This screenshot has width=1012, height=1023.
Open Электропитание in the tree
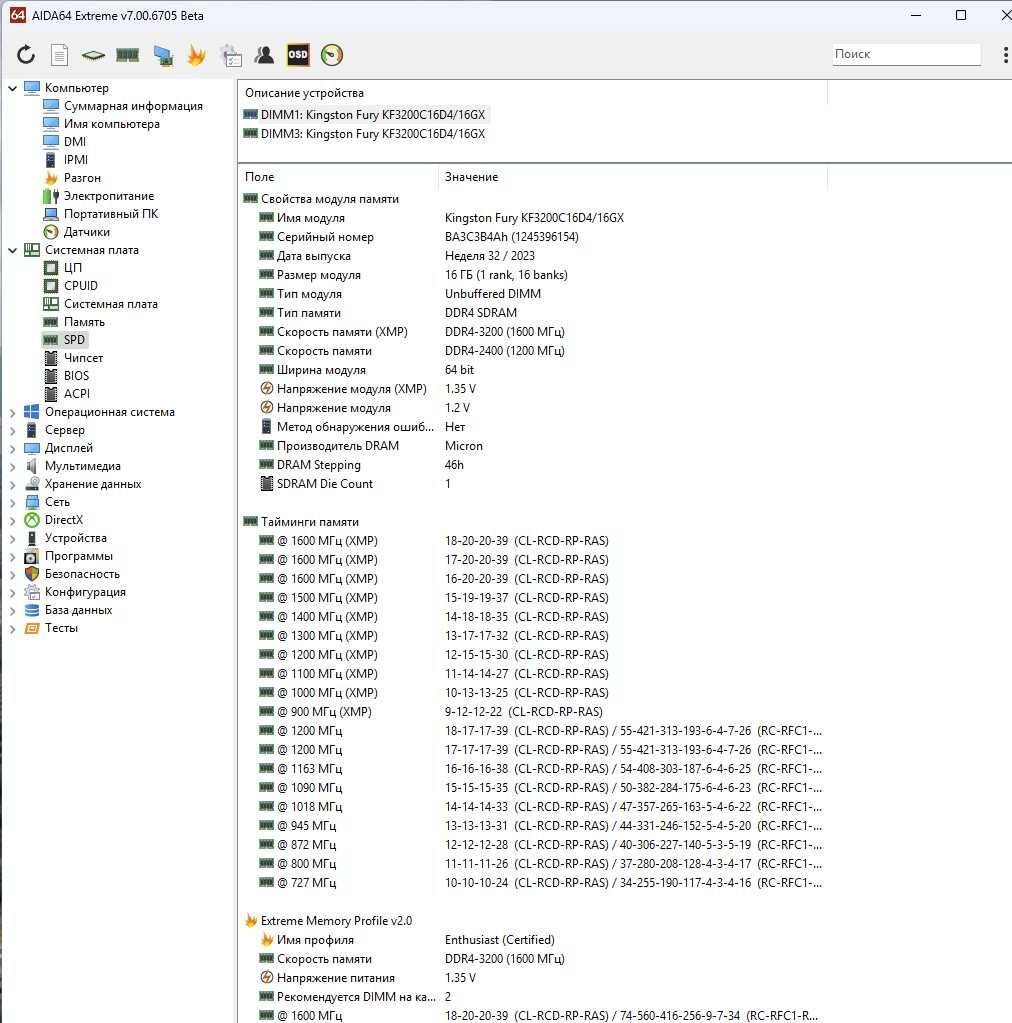click(x=109, y=196)
